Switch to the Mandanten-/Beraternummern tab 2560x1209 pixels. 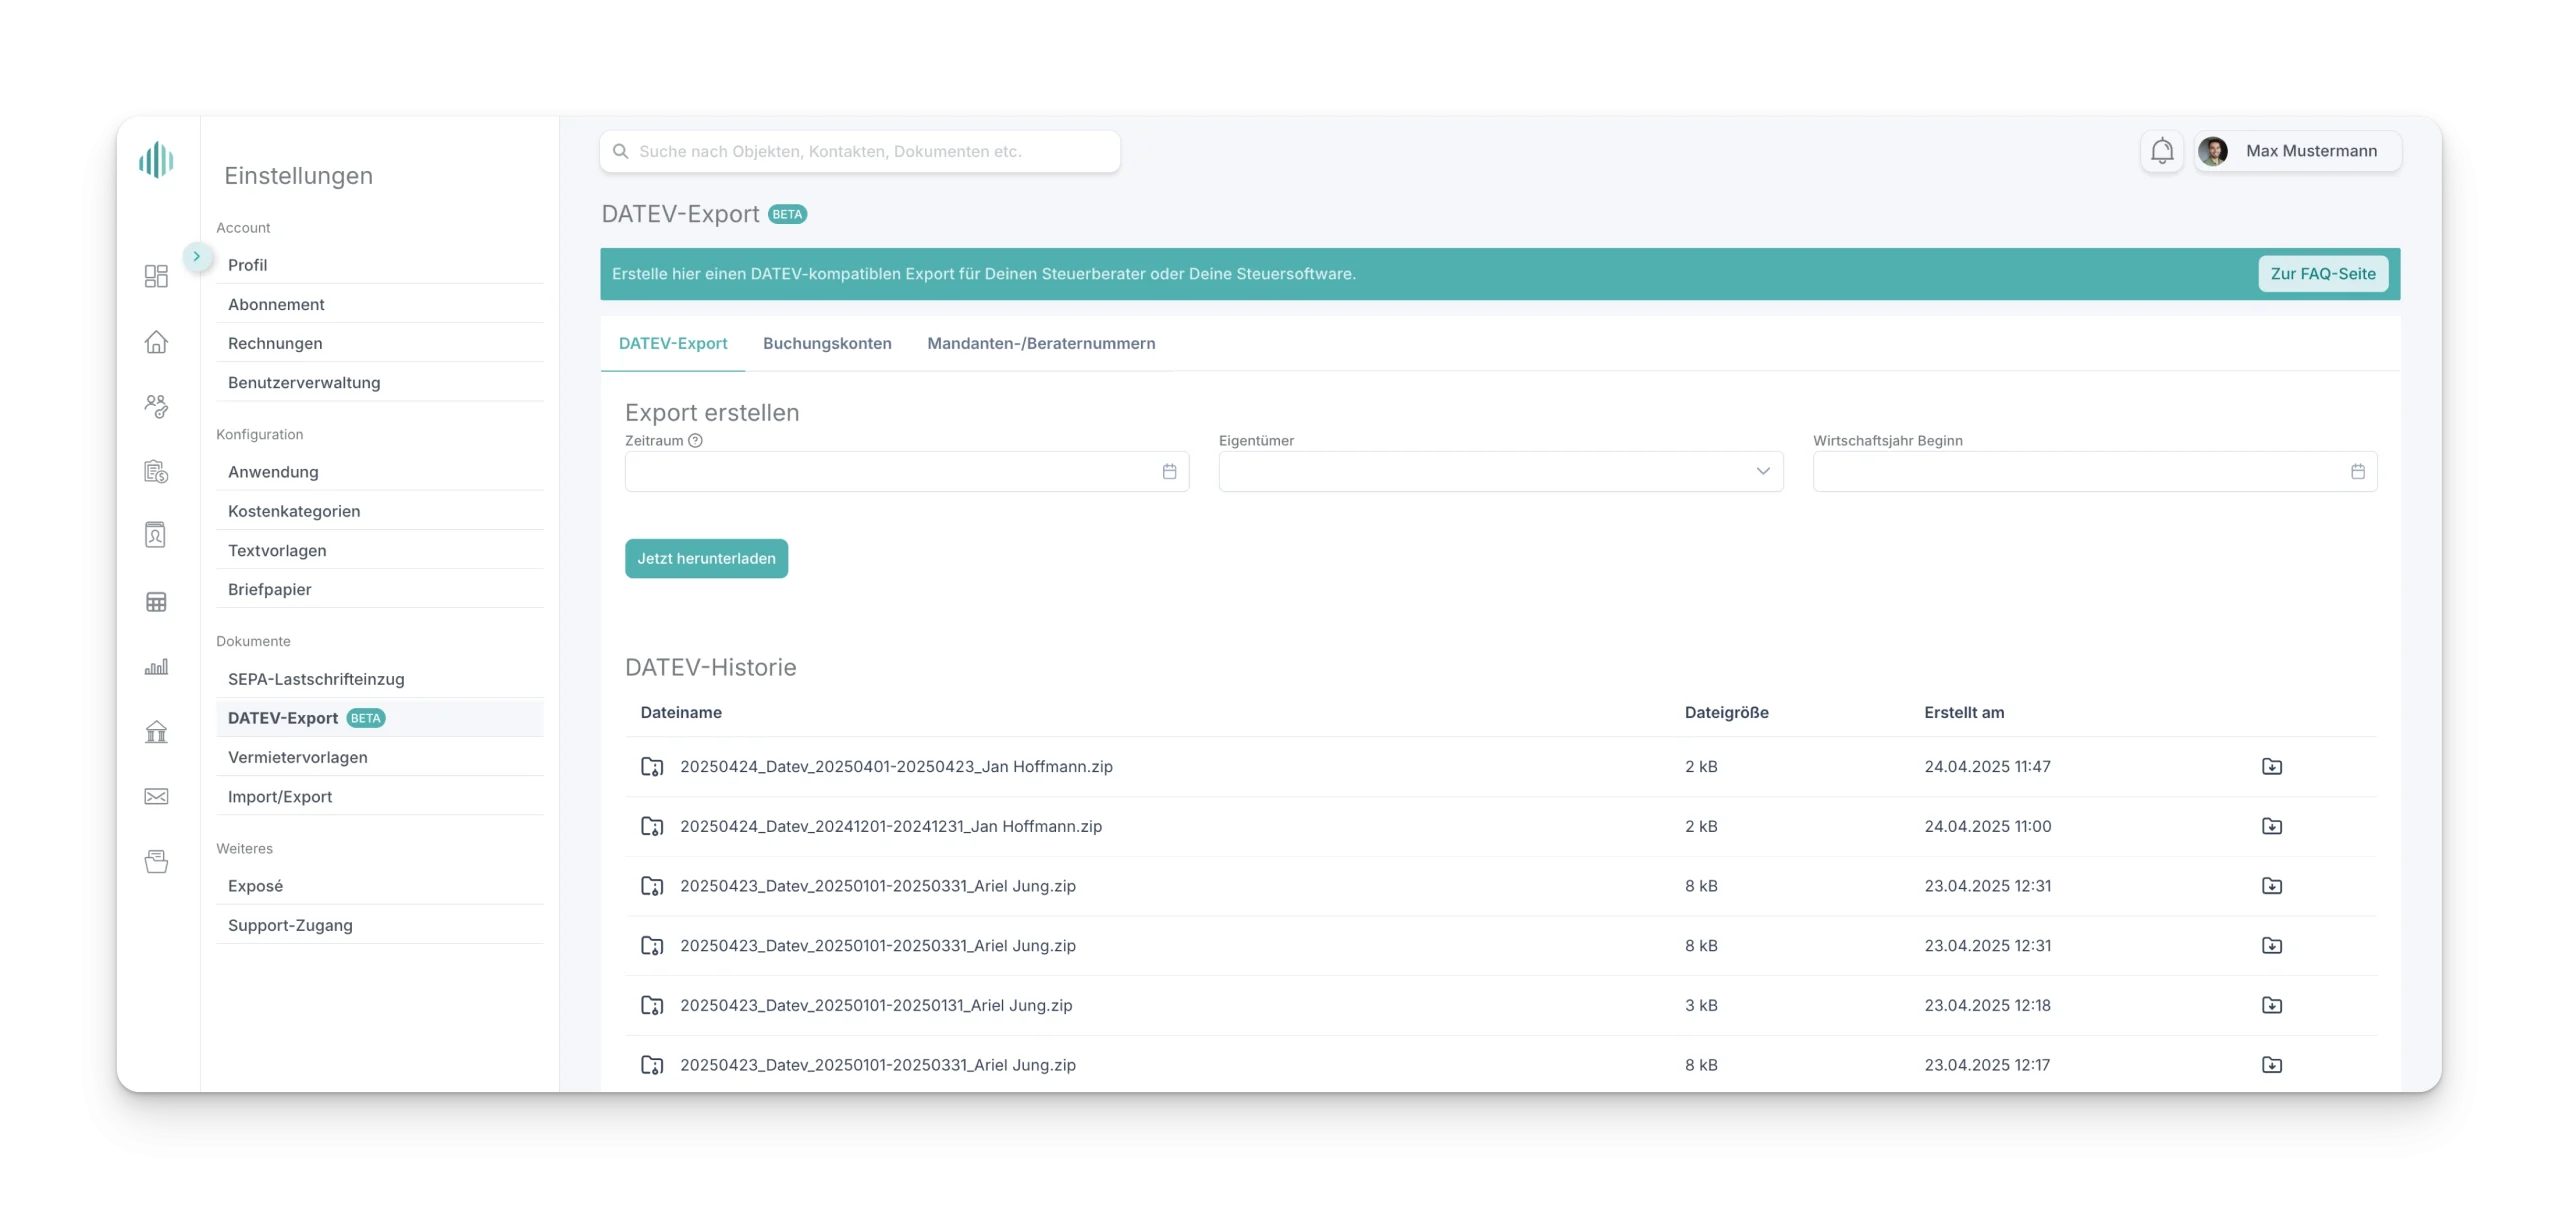pyautogui.click(x=1041, y=343)
